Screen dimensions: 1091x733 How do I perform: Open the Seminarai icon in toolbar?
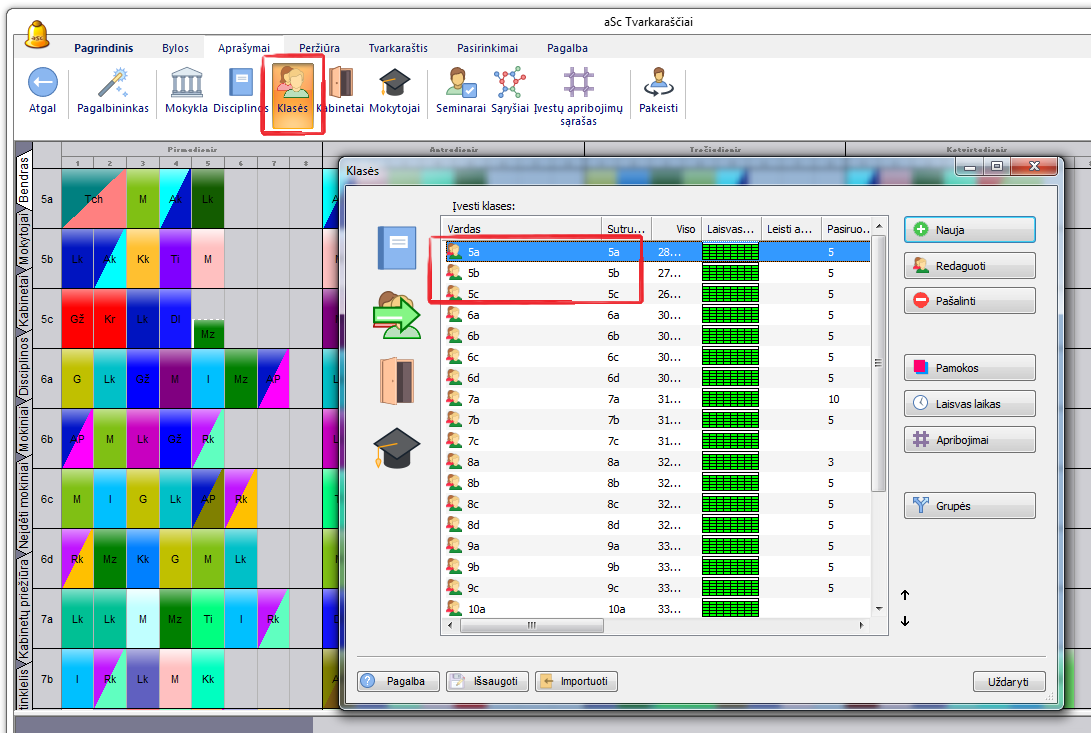coord(461,84)
